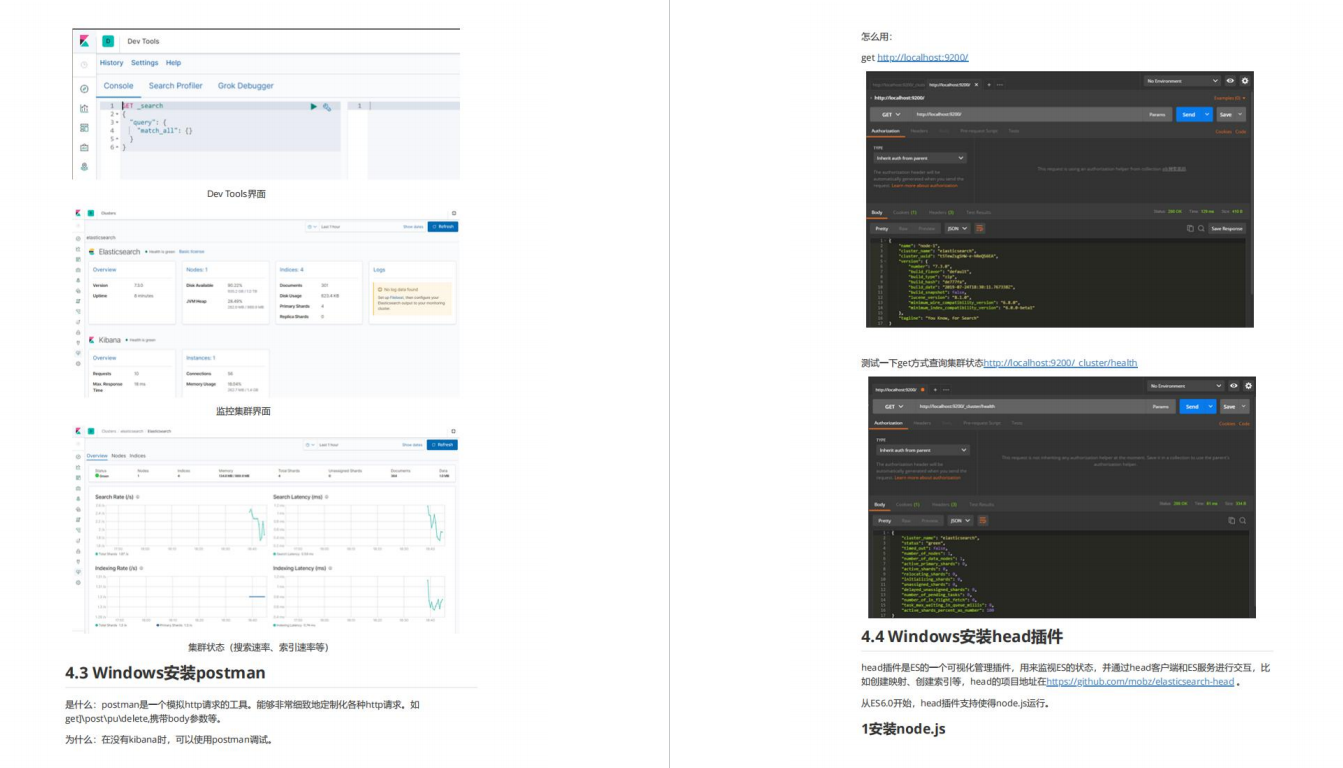This screenshot has width=1343, height=768.
Task: Click the URL field in cluster health Postman
Action: pos(1030,406)
